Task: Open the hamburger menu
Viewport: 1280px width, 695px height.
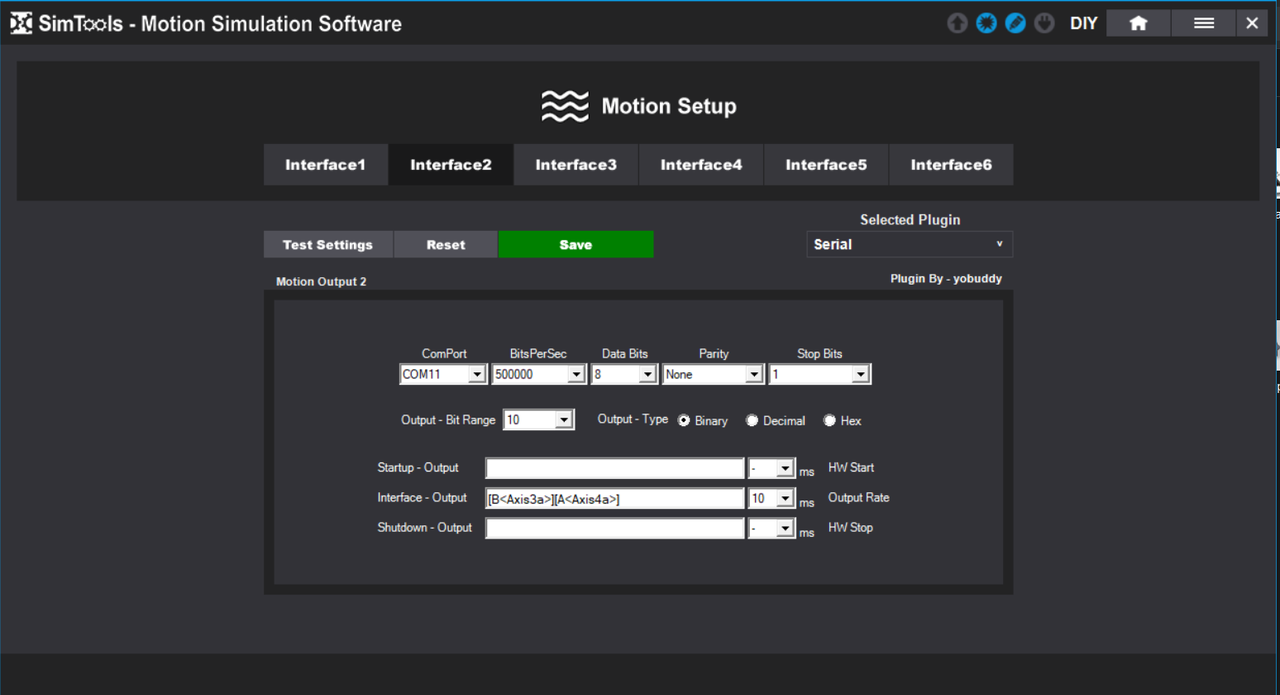Action: pos(1203,23)
